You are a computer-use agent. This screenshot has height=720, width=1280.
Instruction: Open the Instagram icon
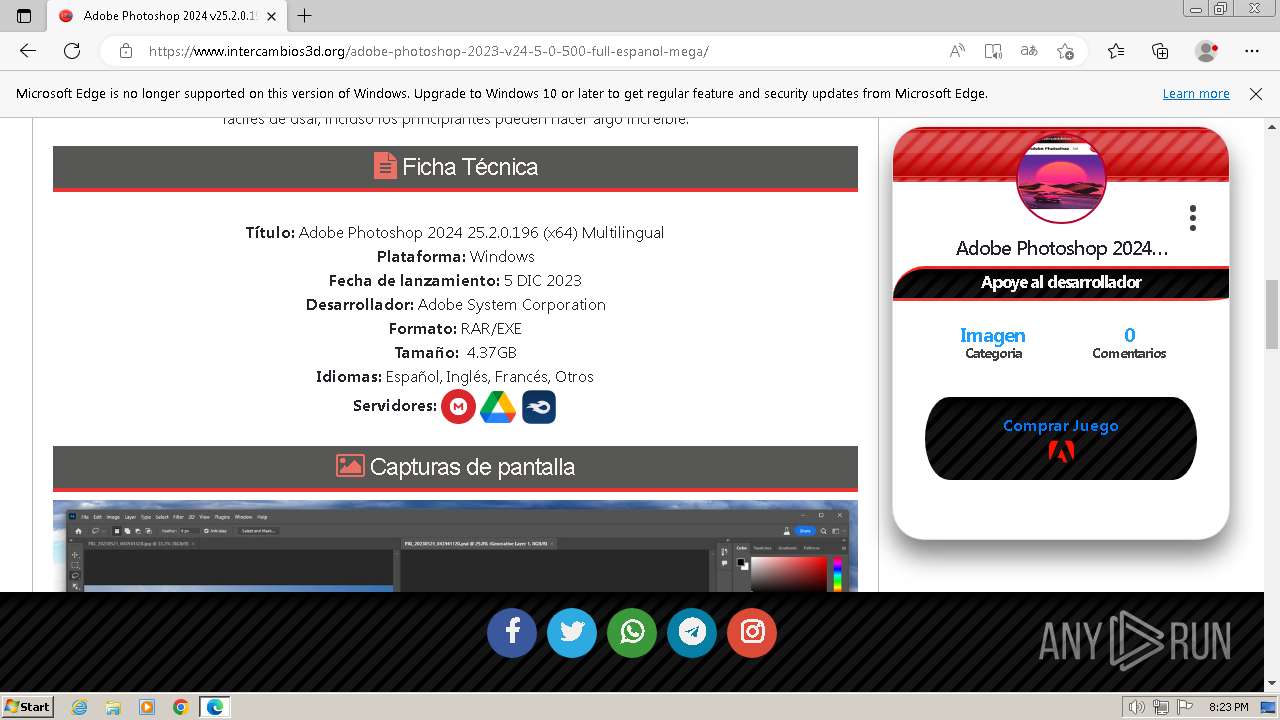(752, 632)
